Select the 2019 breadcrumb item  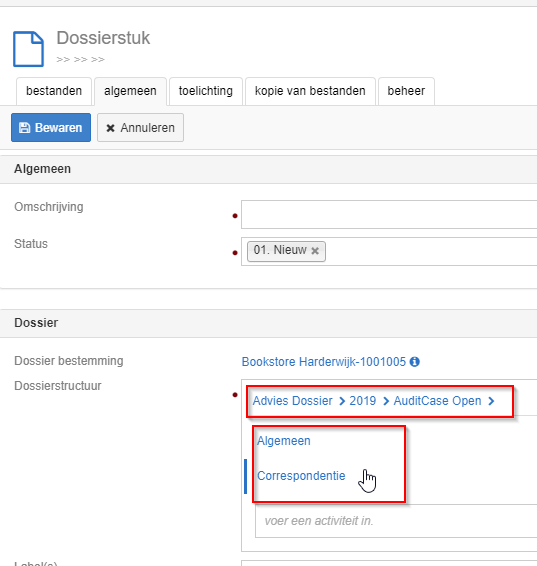pyautogui.click(x=363, y=401)
